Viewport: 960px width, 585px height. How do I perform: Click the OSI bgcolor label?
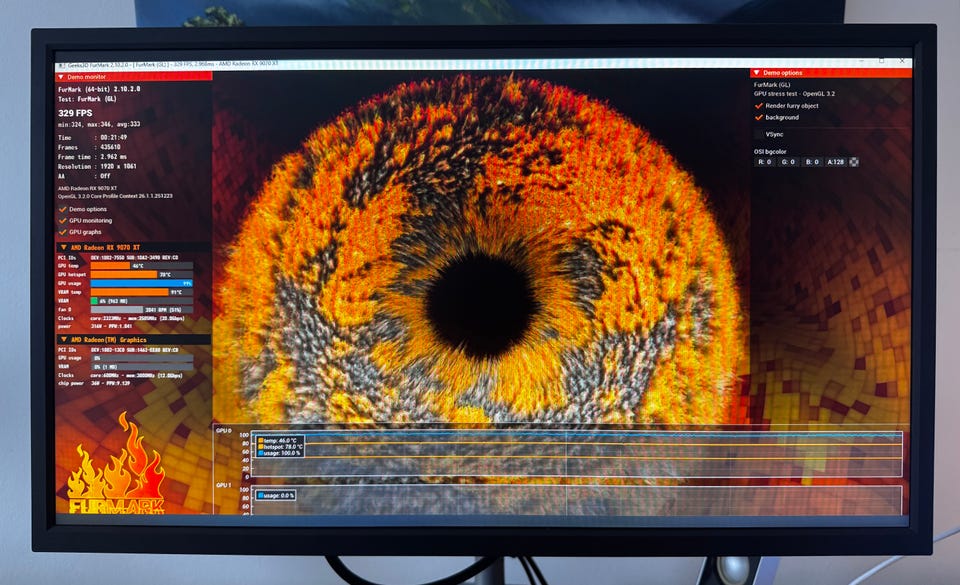(x=770, y=152)
